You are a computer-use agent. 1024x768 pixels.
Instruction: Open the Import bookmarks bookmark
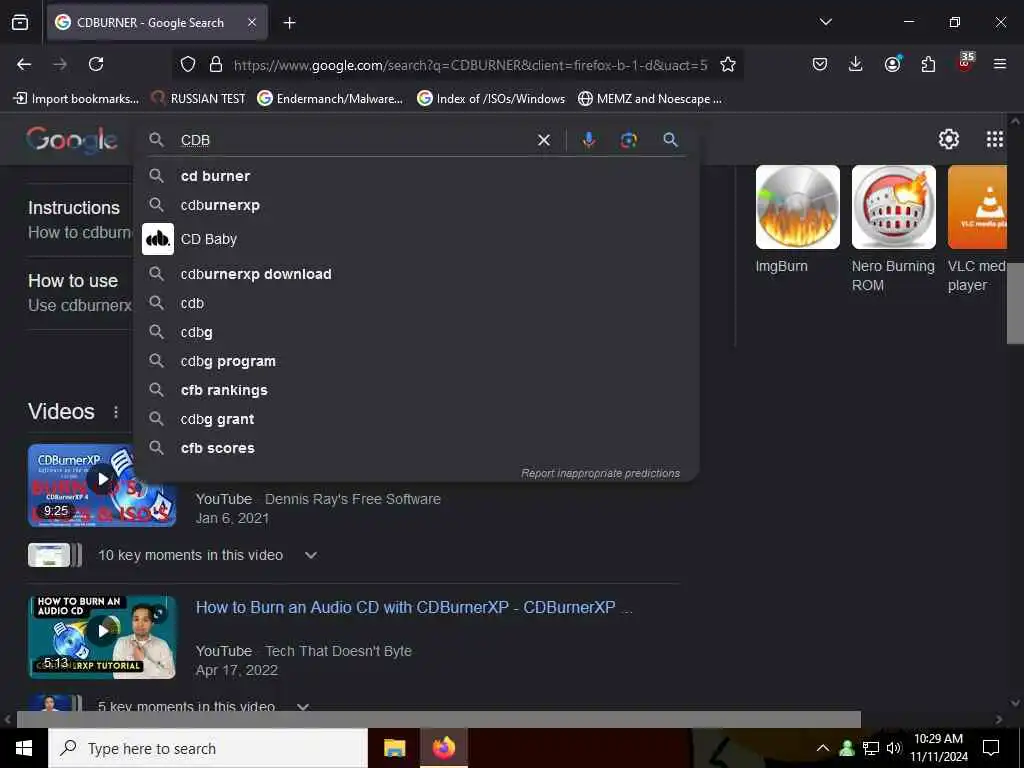click(x=76, y=99)
